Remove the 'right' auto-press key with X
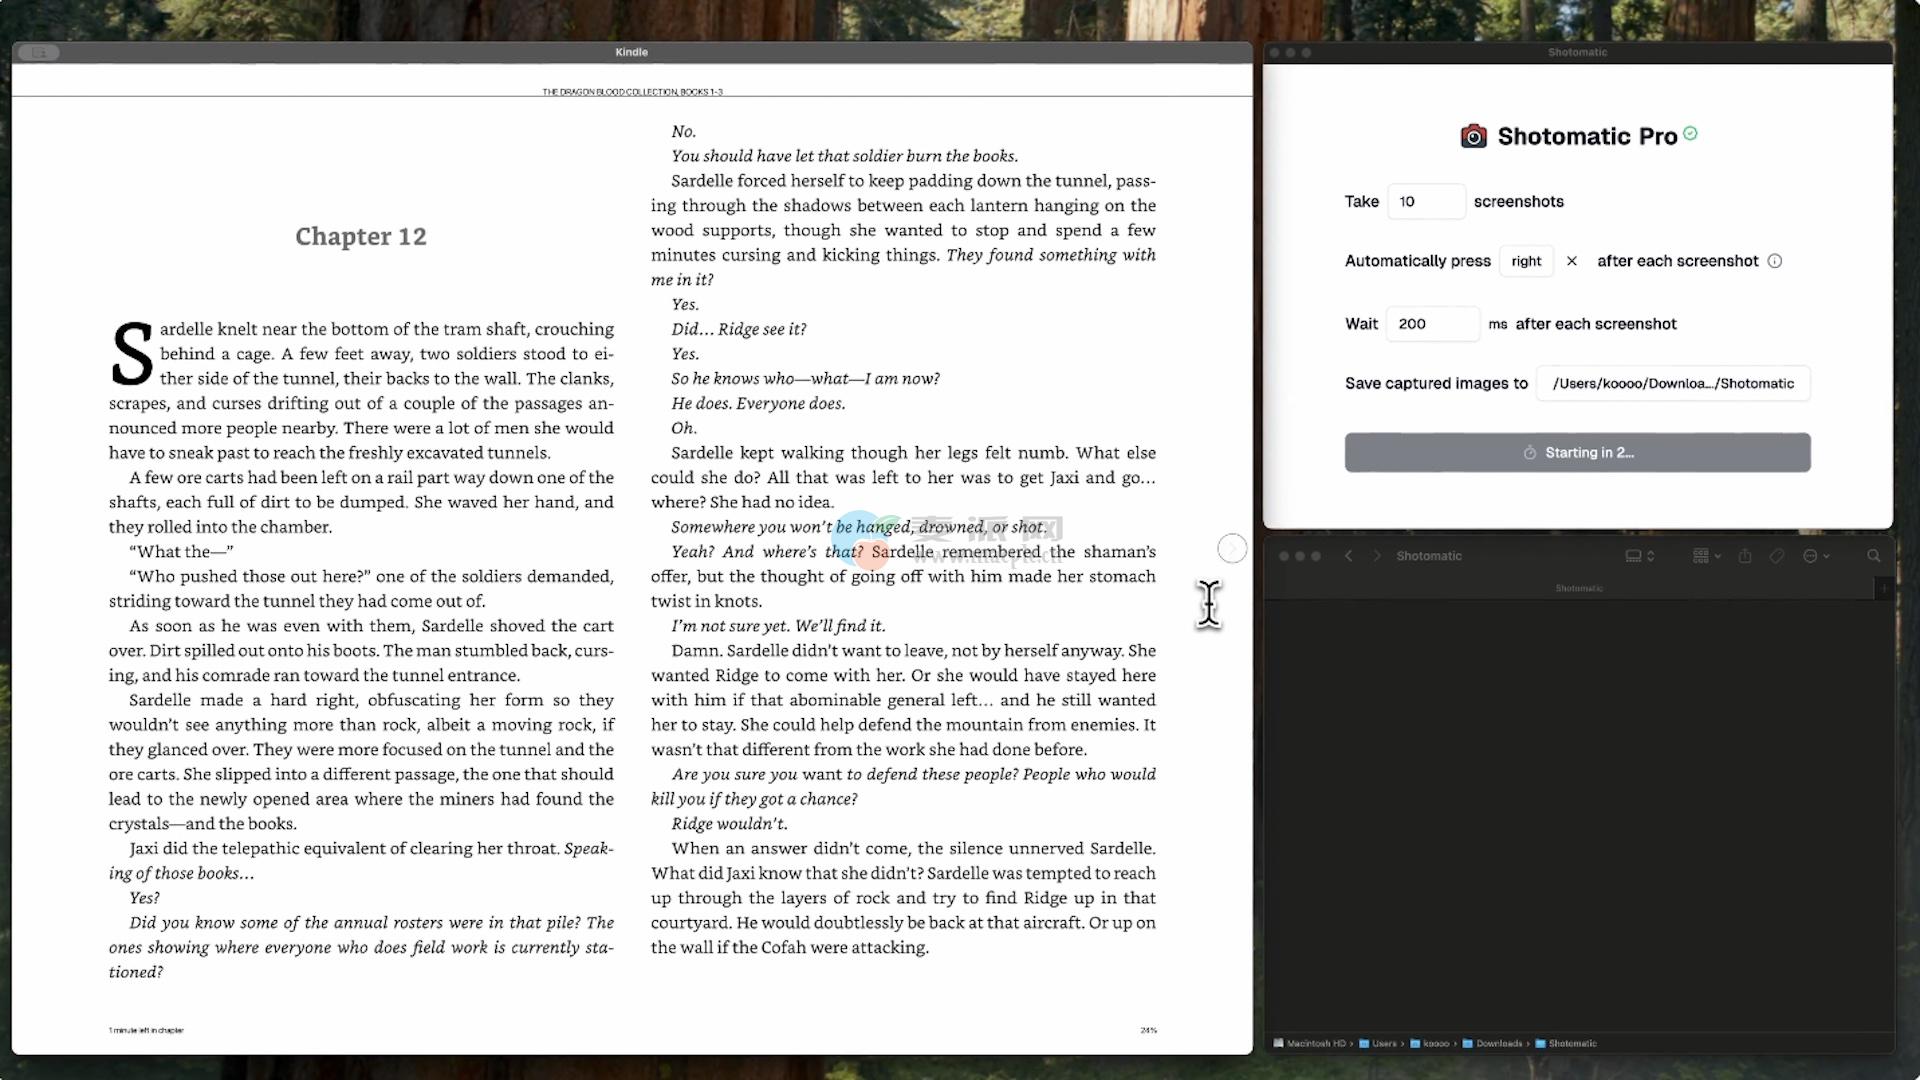The width and height of the screenshot is (1920, 1080). click(x=1572, y=261)
